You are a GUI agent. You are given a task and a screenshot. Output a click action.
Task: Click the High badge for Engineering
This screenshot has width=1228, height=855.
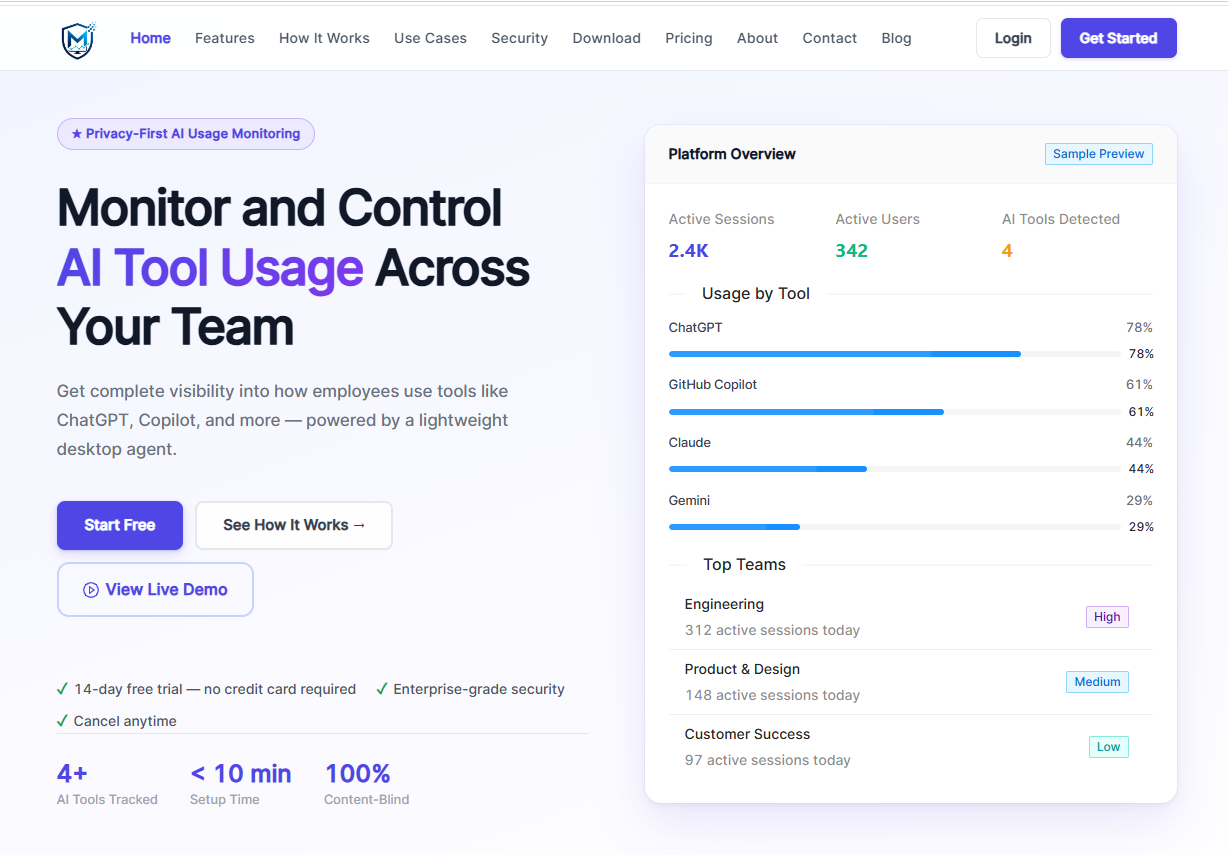[x=1107, y=617]
